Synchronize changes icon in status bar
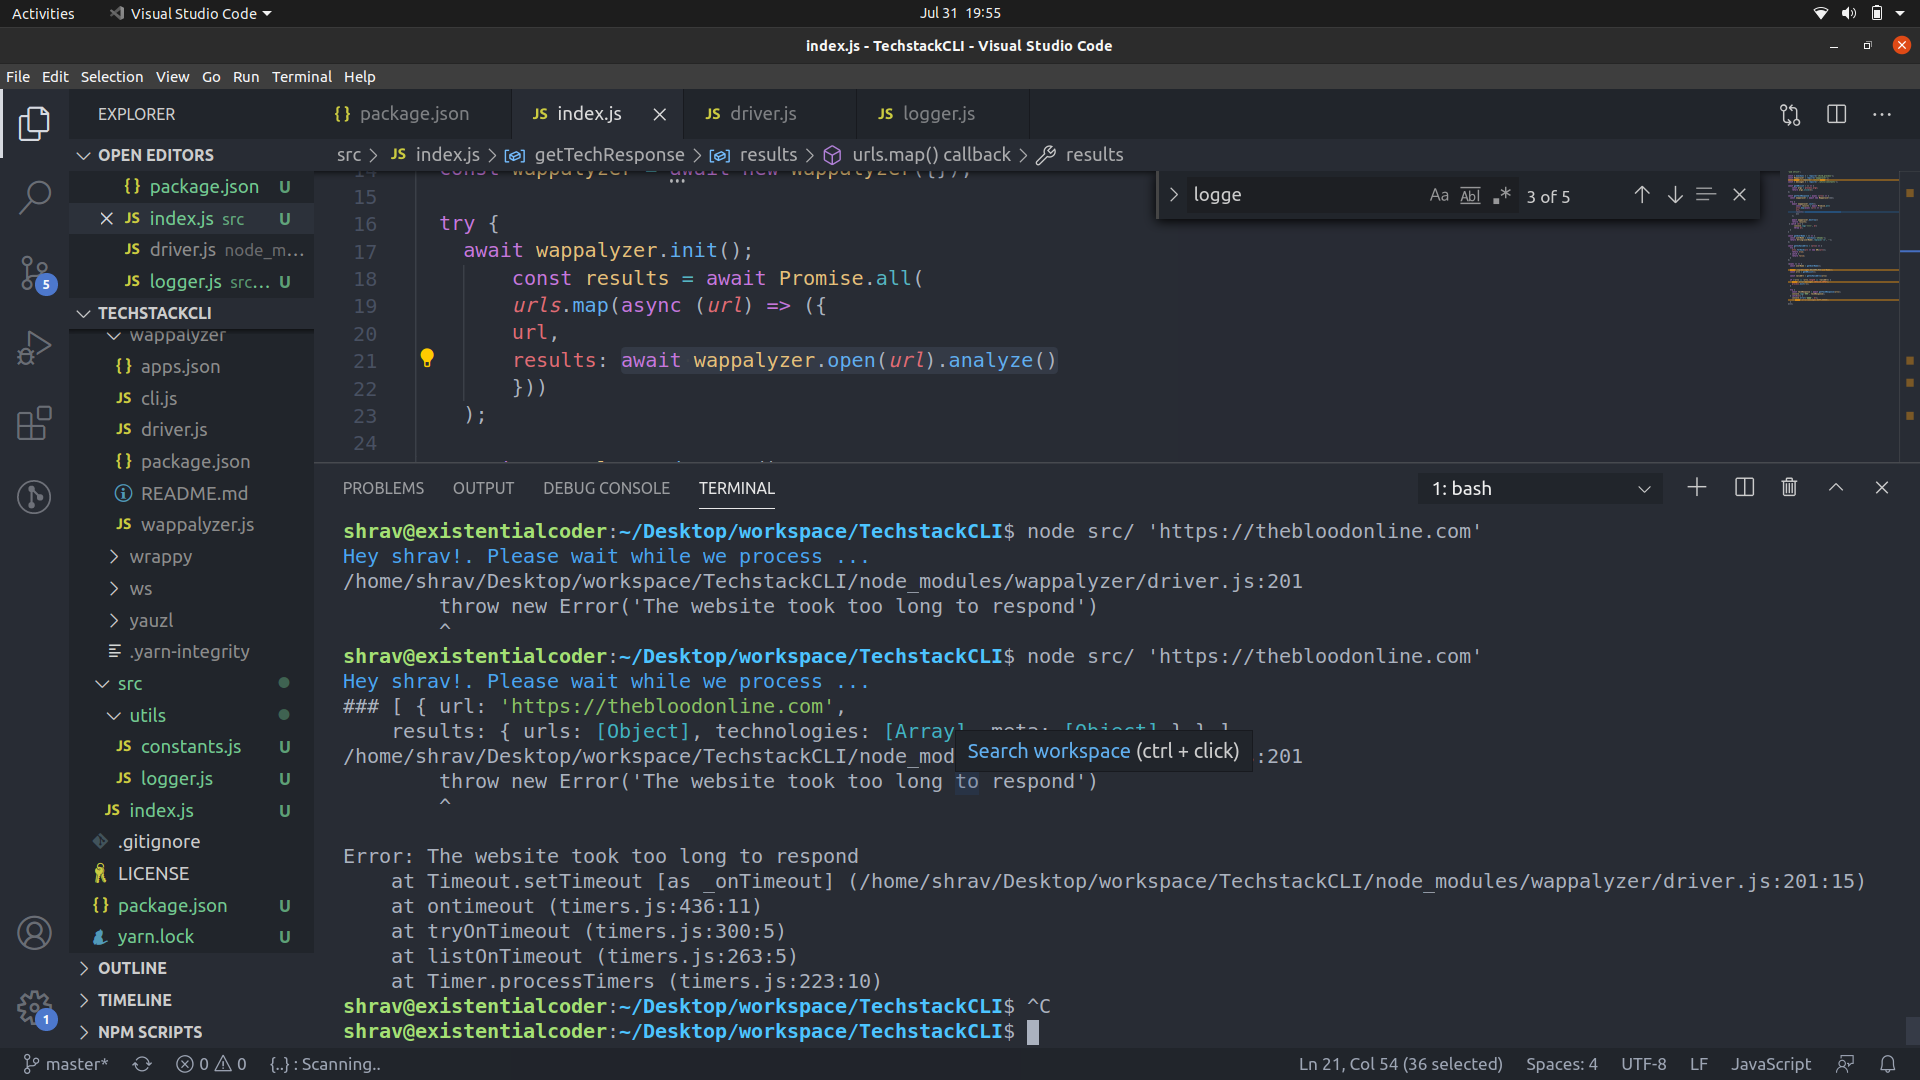This screenshot has height=1080, width=1920. [142, 1064]
